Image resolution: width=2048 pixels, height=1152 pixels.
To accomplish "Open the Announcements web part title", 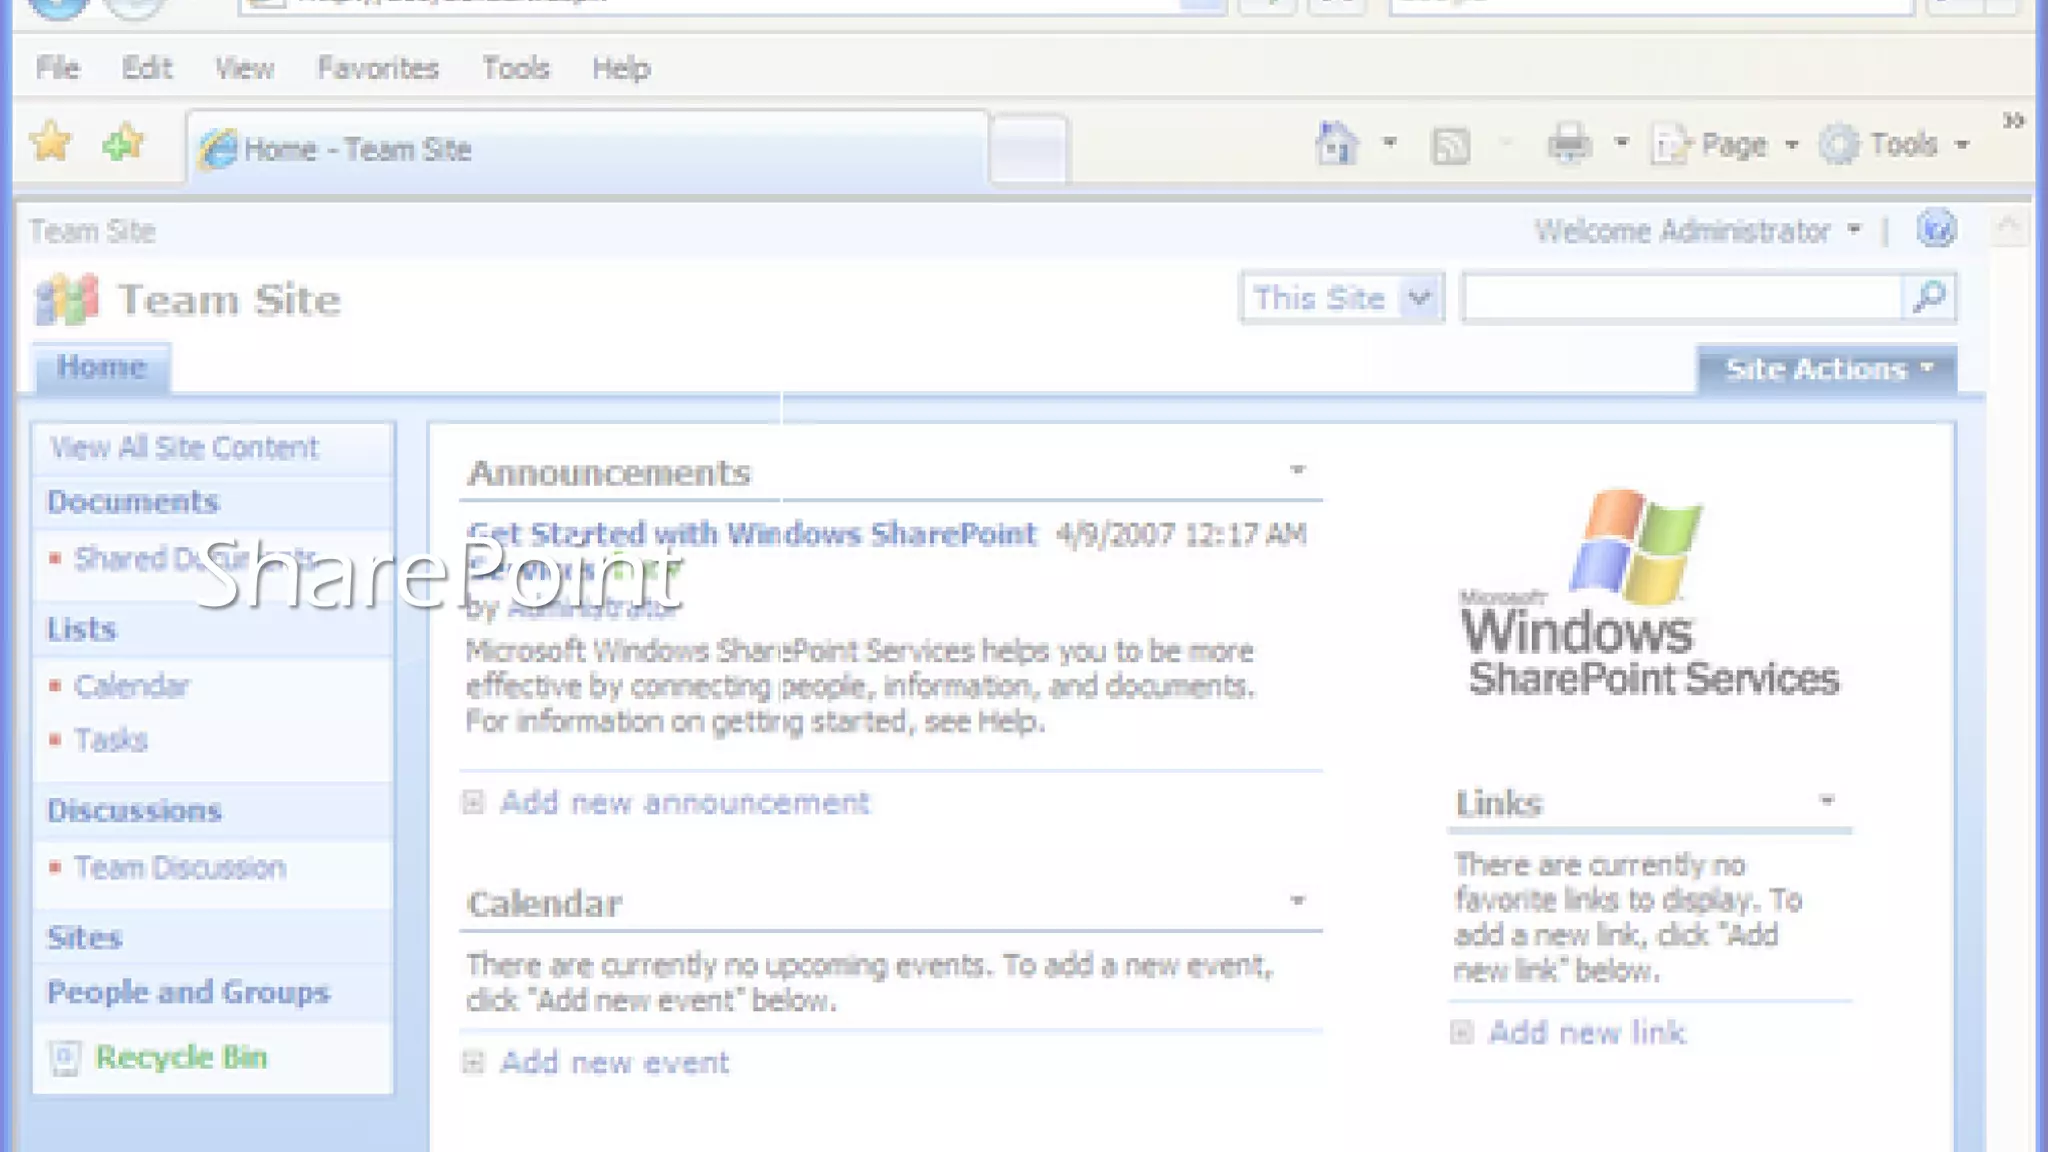I will click(x=609, y=472).
